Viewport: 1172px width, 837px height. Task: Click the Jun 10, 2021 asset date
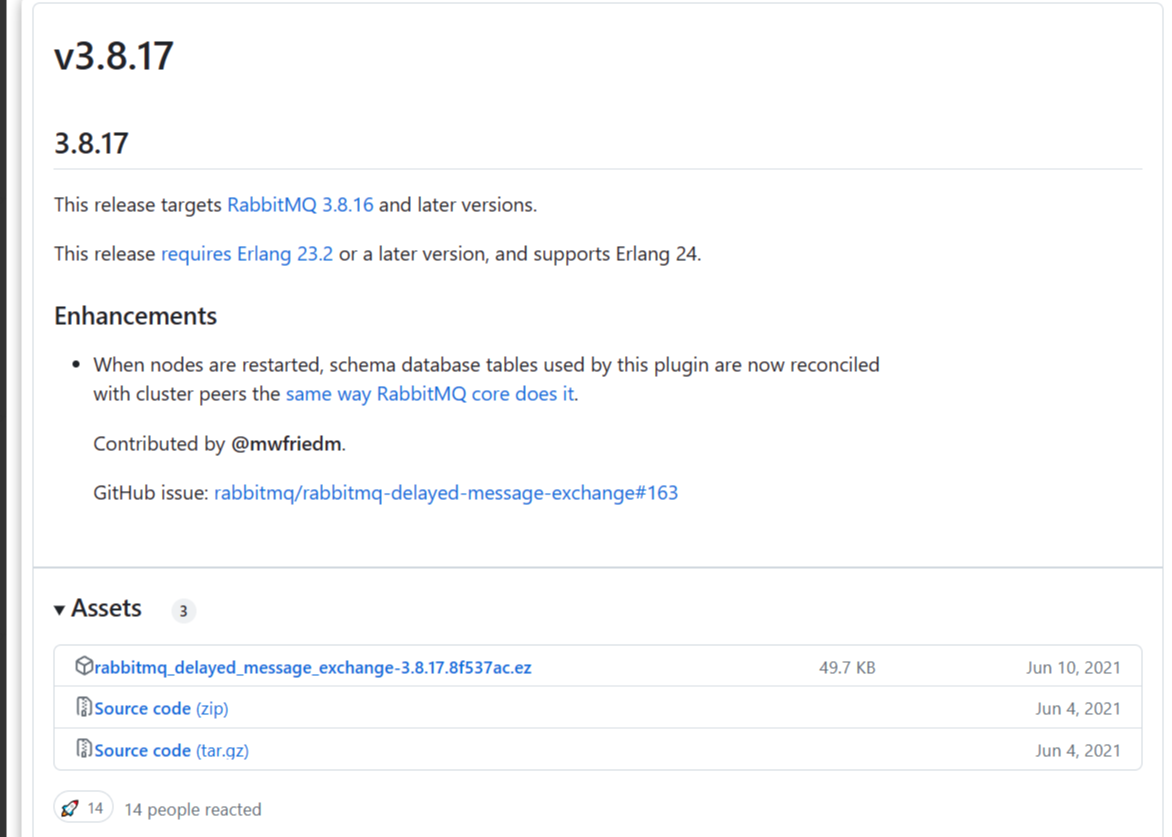(x=1073, y=667)
